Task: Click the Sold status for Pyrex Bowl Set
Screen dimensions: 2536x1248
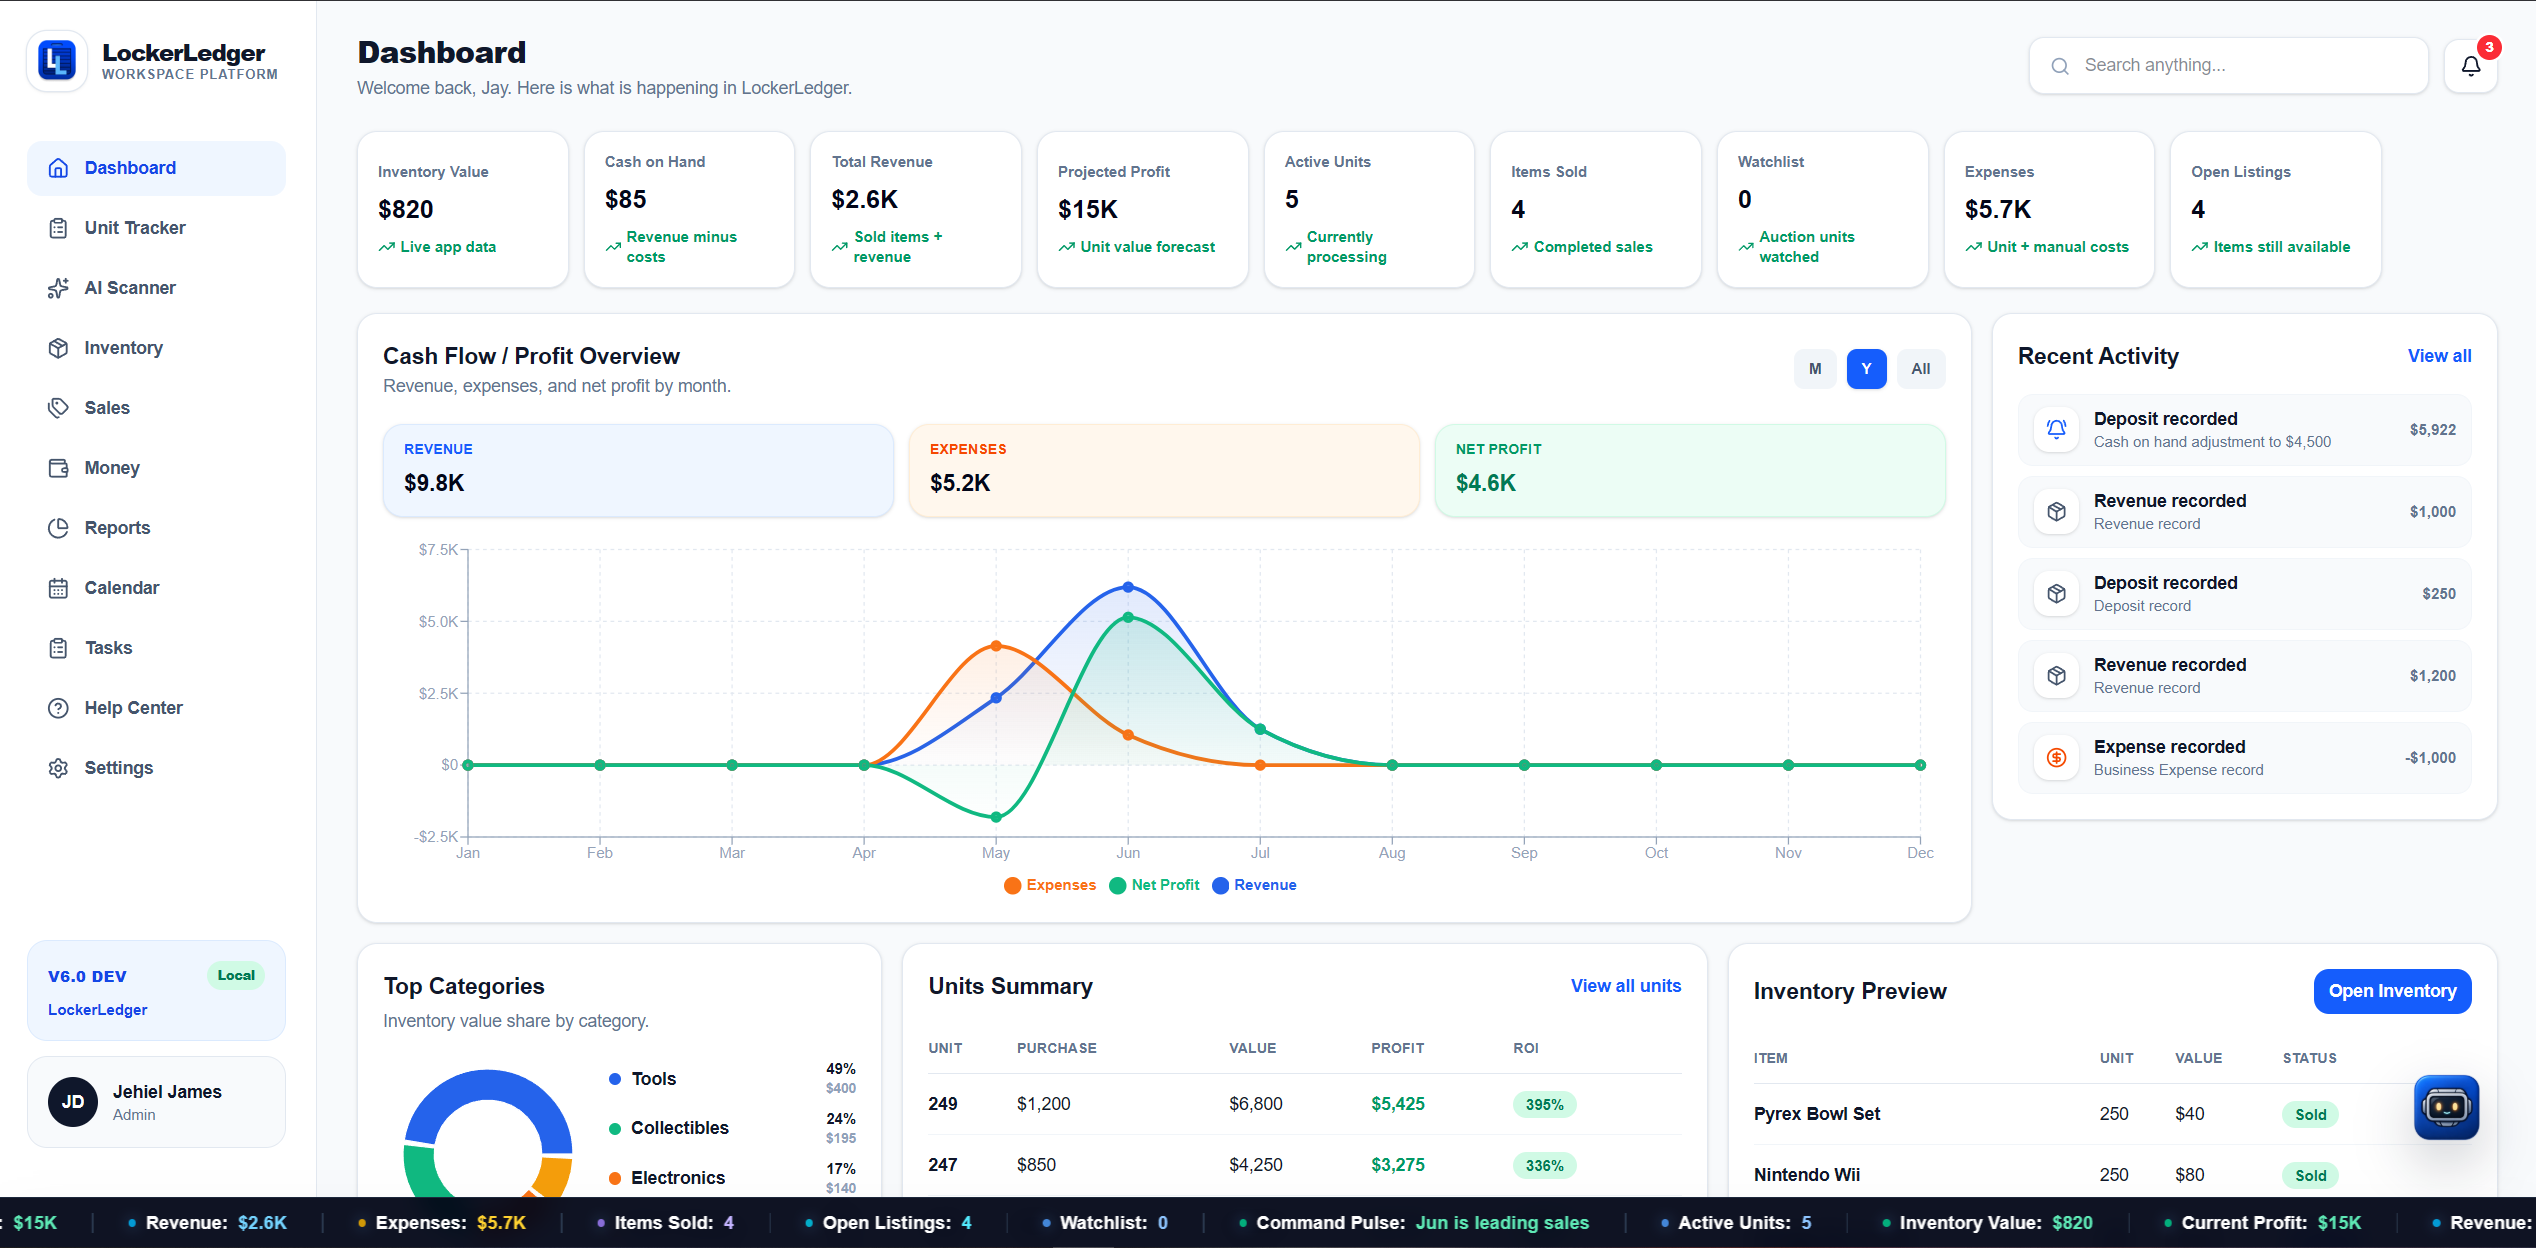Action: click(x=2310, y=1114)
